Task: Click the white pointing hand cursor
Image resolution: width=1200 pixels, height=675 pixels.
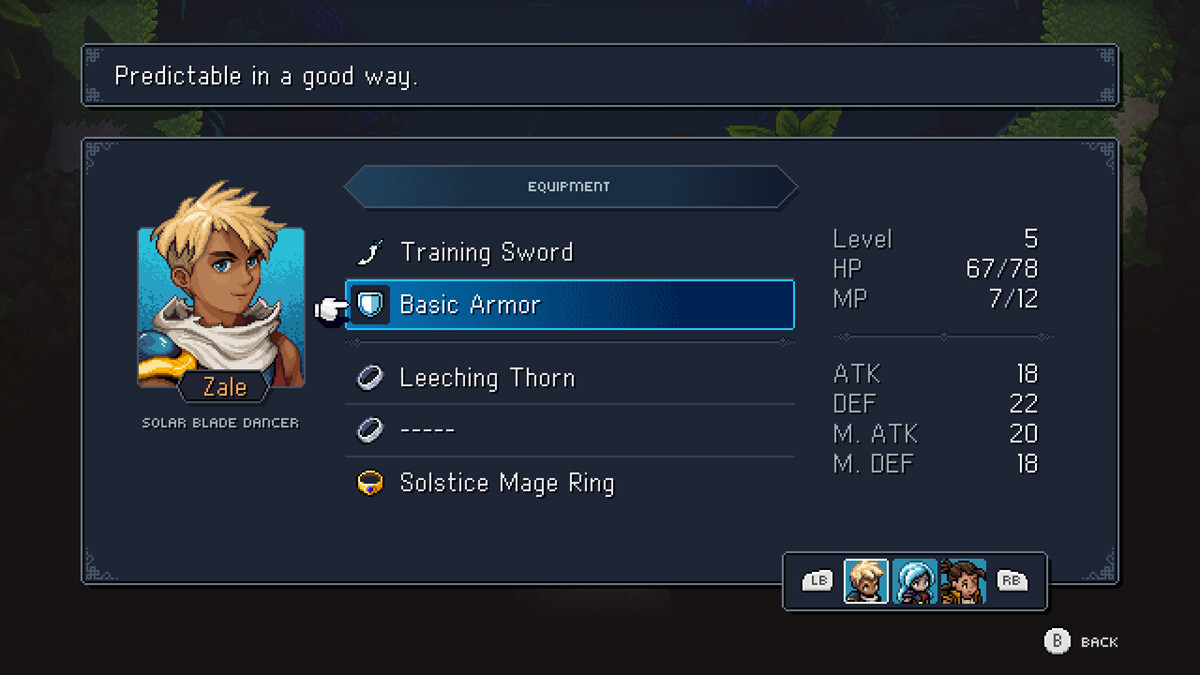Action: click(329, 309)
